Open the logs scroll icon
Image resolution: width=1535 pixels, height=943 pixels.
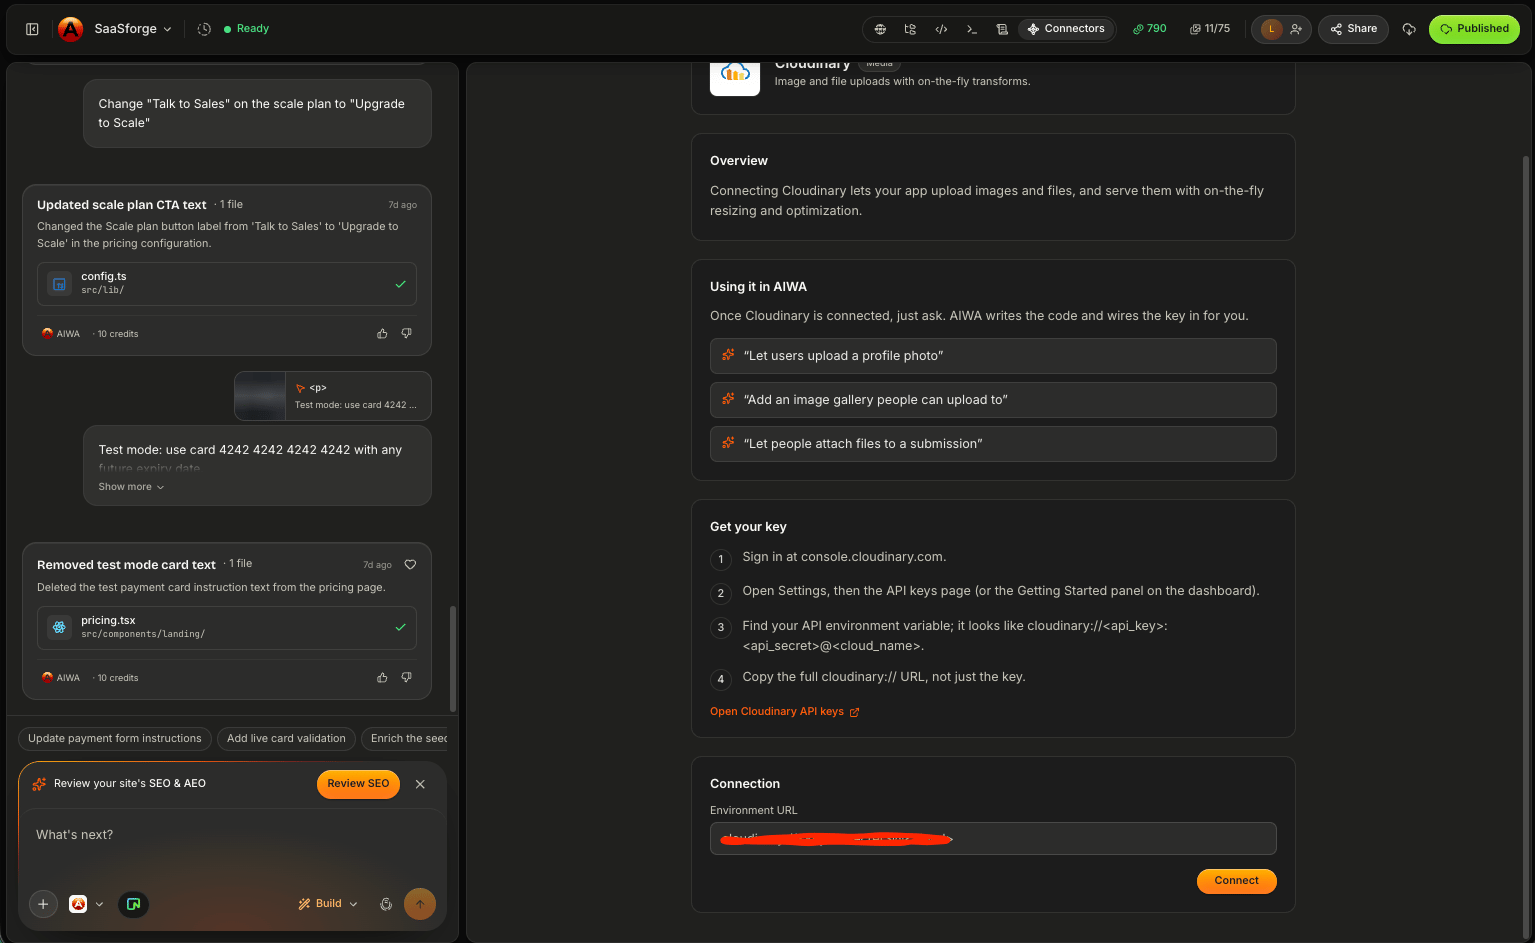coord(1002,29)
